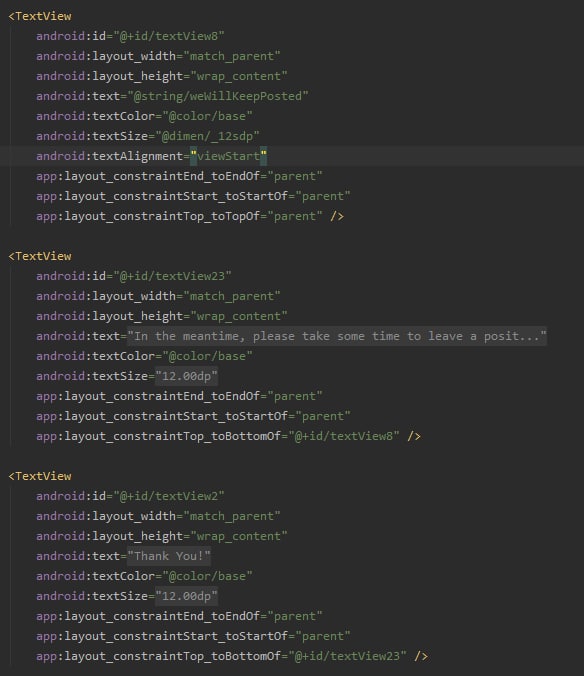Click layout_constraintEnd_toEndOf below the viewStart line

pos(148,176)
